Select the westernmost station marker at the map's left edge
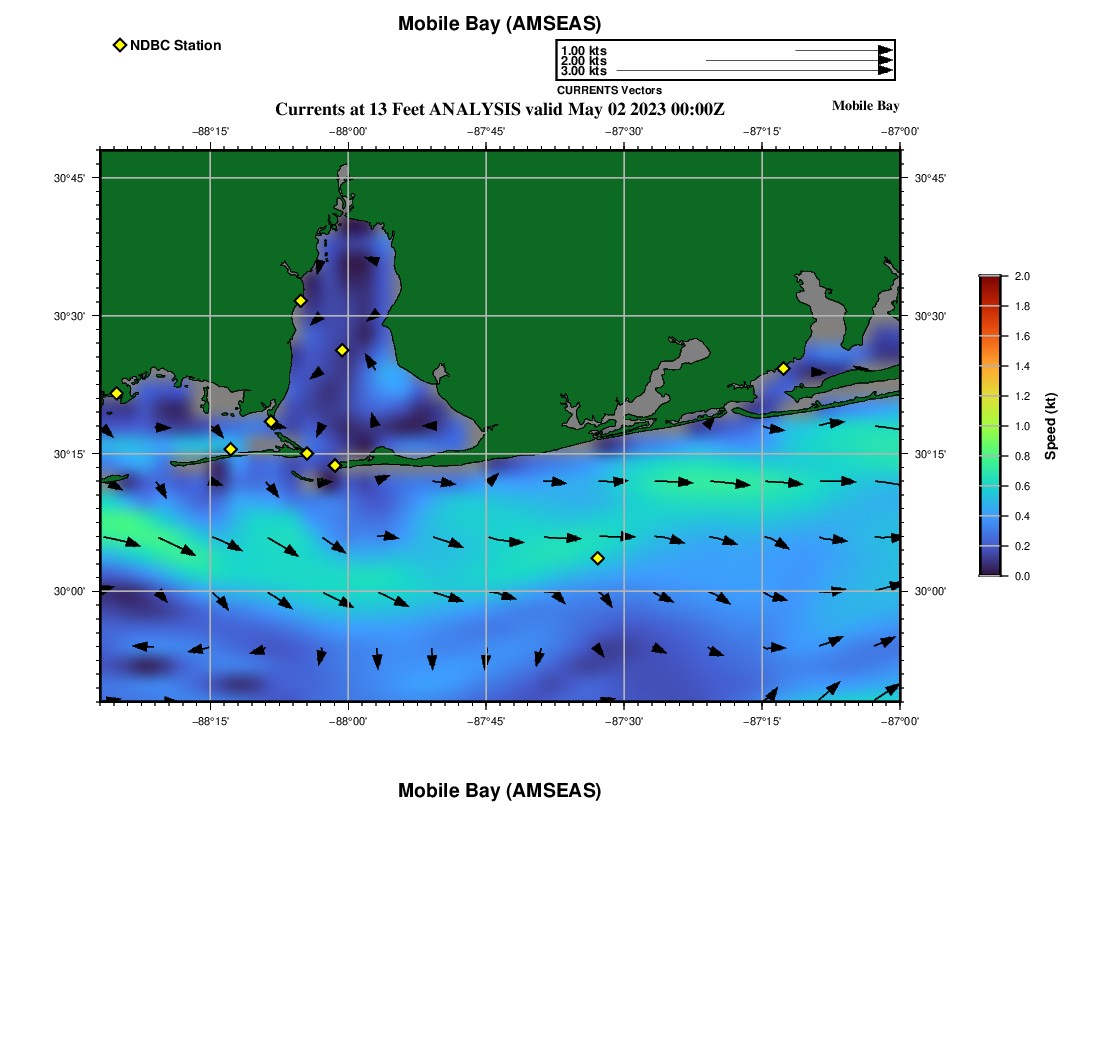This screenshot has width=1100, height=1050. (116, 393)
